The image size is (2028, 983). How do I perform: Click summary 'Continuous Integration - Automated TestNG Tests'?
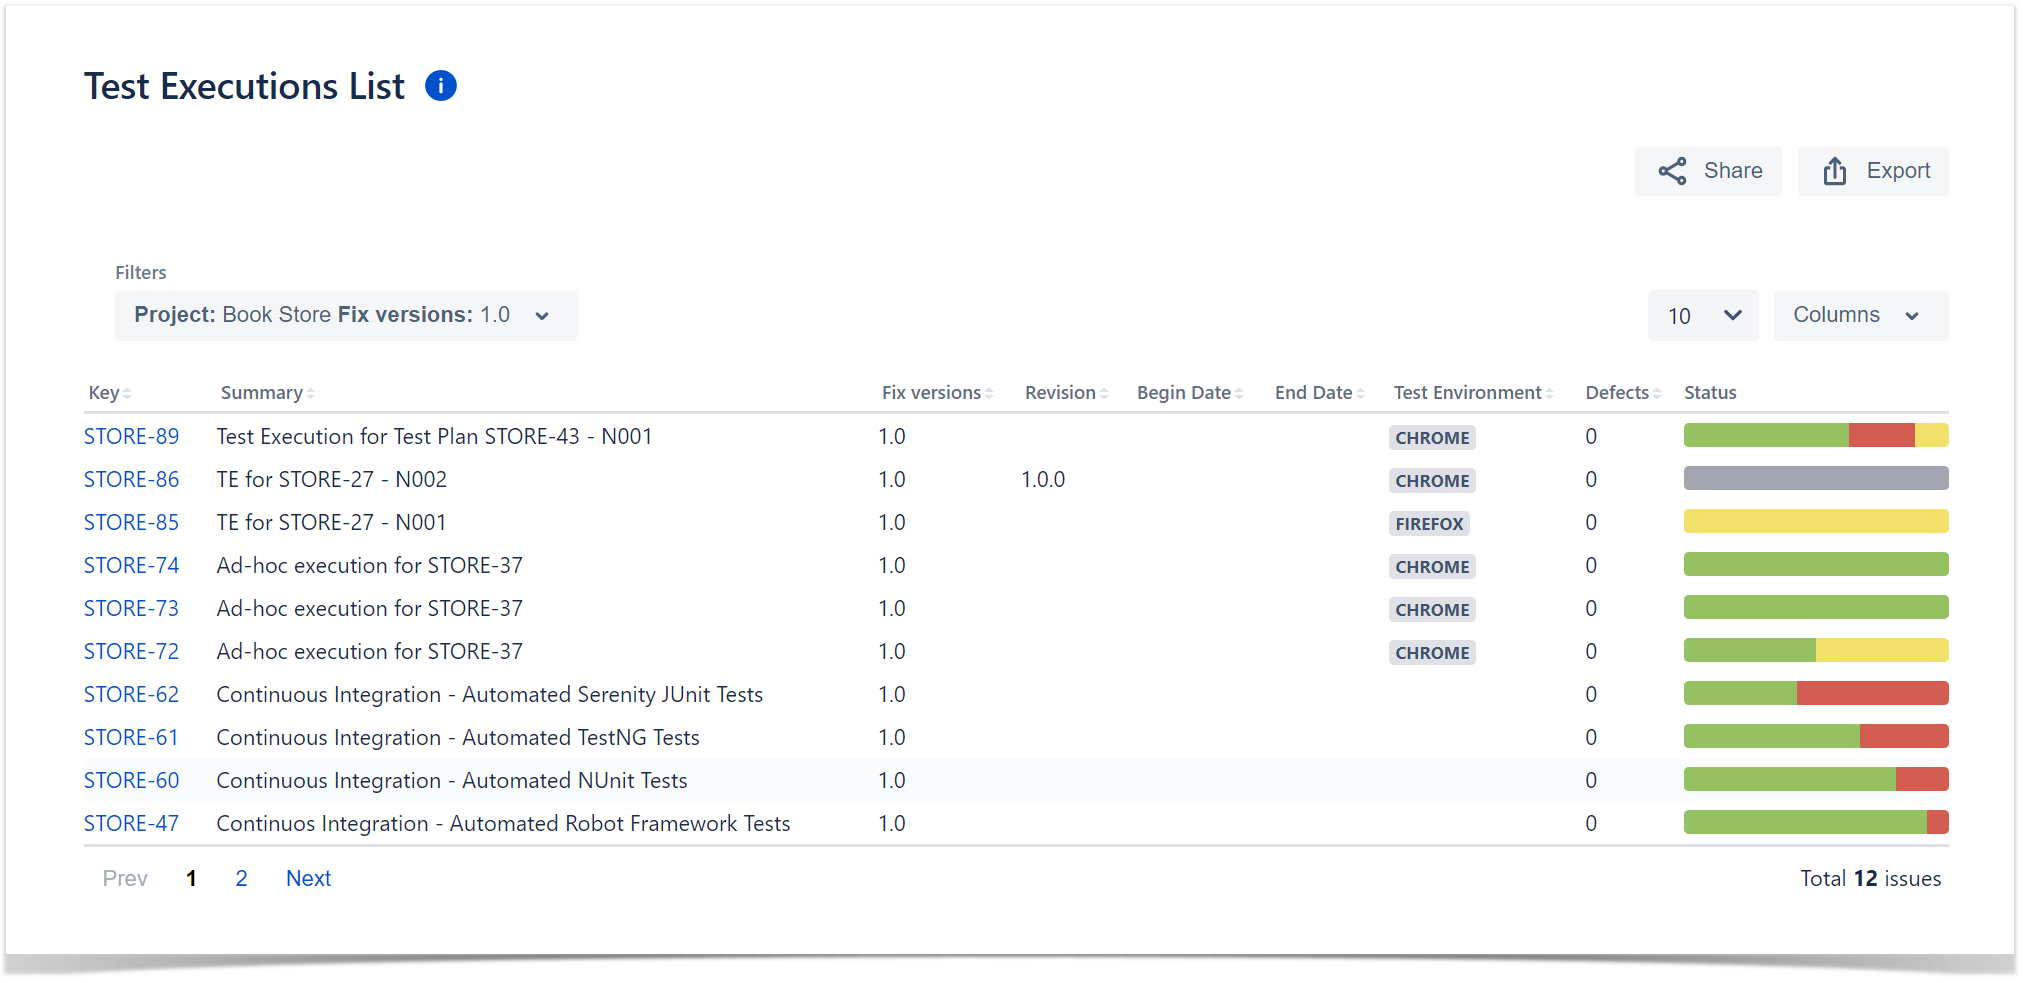pyautogui.click(x=458, y=738)
